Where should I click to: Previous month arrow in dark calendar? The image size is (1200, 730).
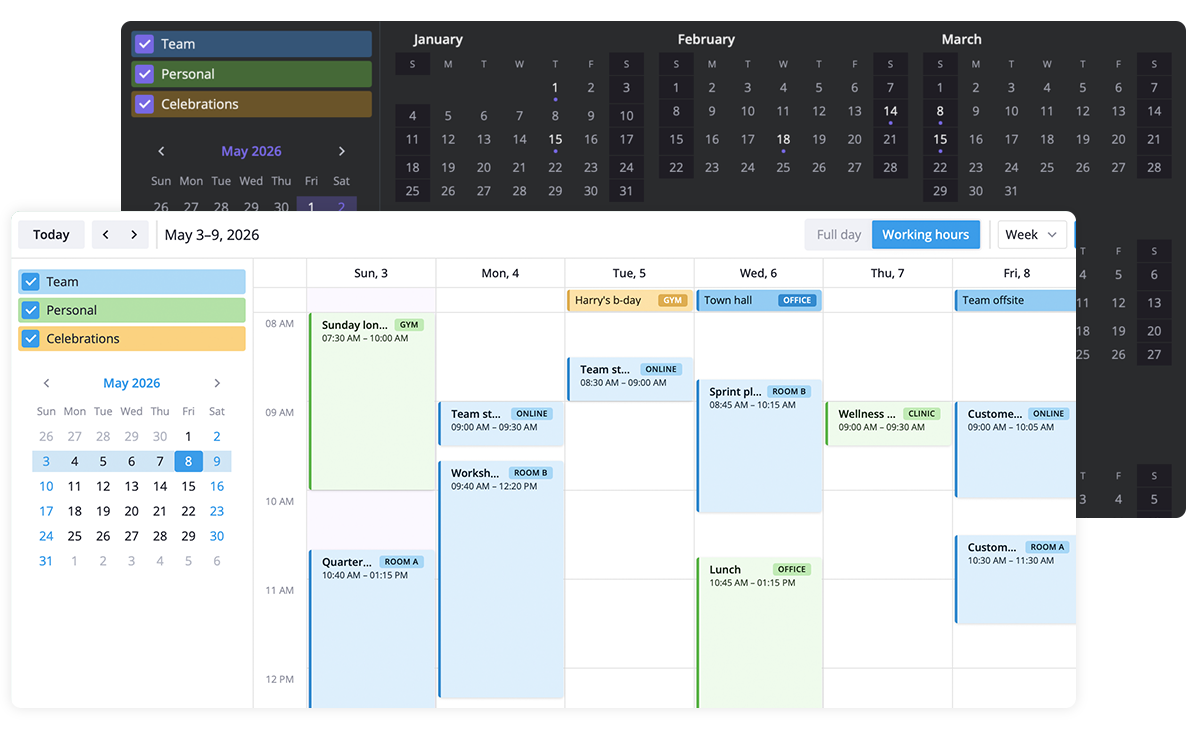[x=161, y=151]
